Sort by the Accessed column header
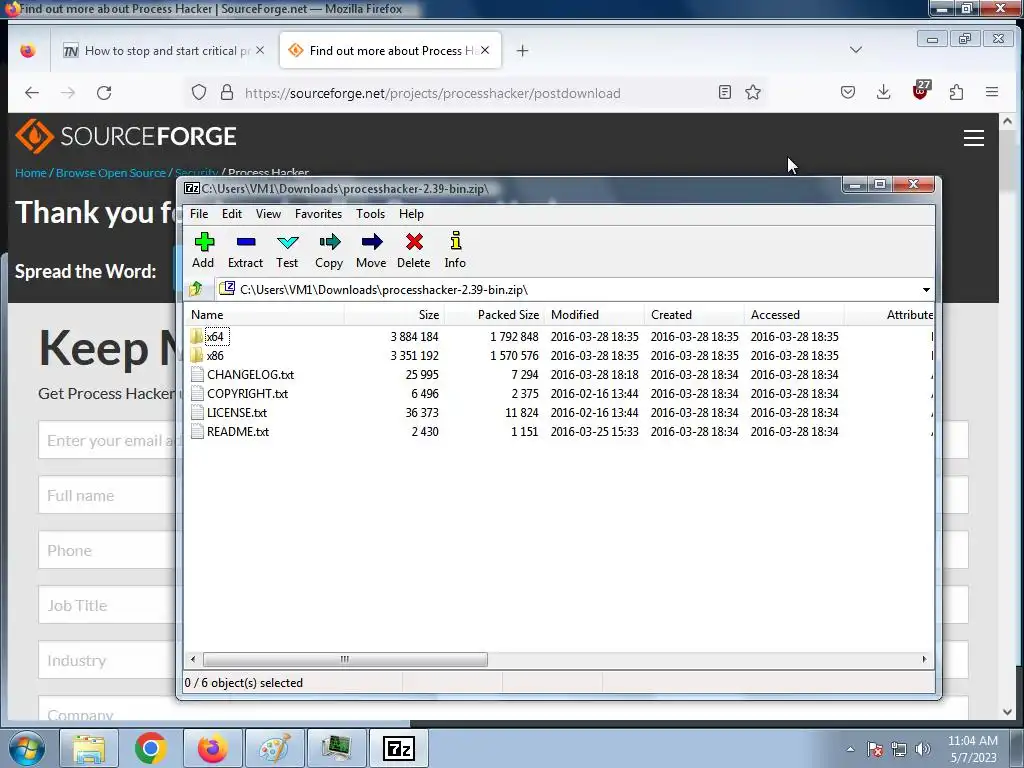The image size is (1024, 768). (793, 314)
